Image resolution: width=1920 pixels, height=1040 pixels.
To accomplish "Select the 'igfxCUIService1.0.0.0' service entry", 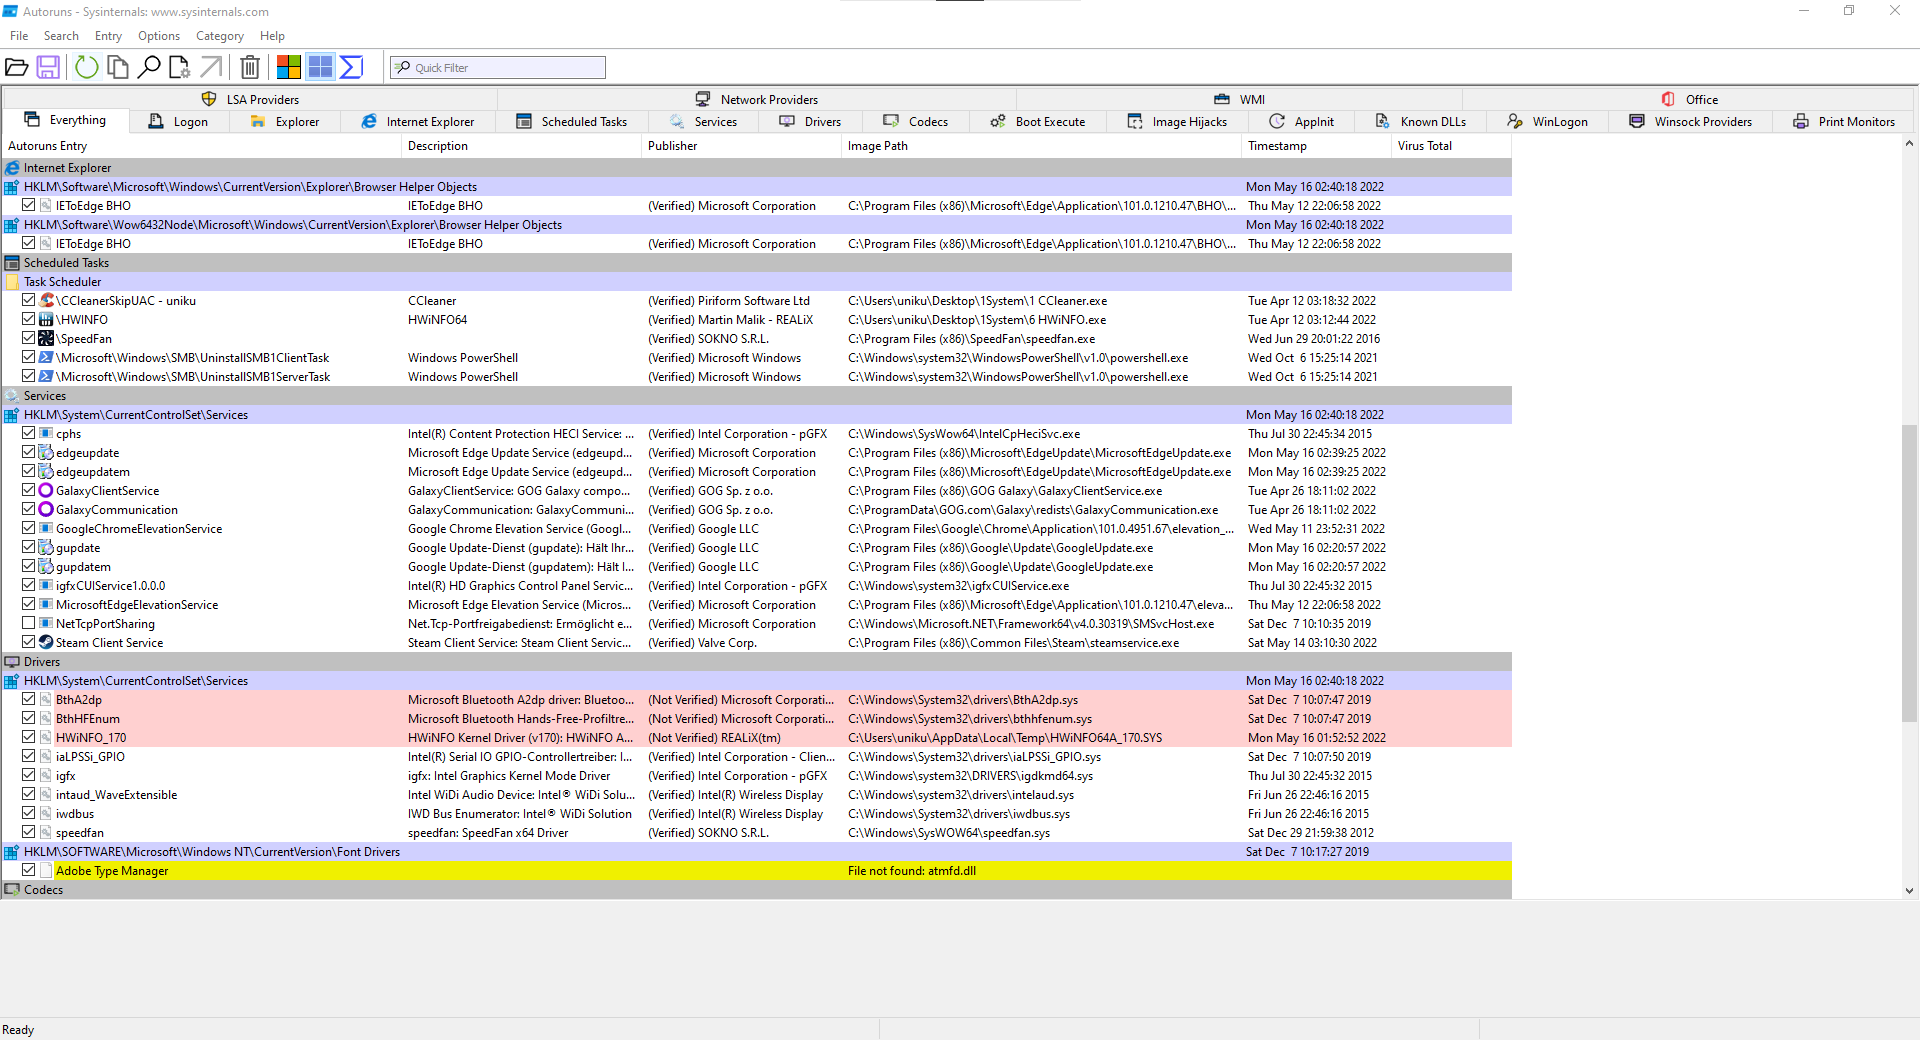I will (111, 586).
